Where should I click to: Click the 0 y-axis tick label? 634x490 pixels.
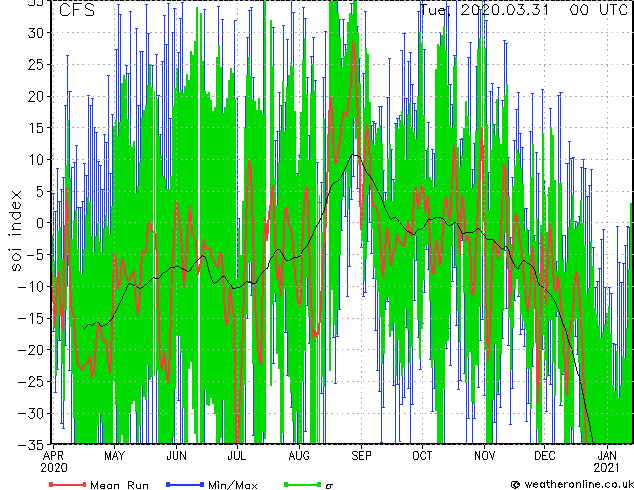coord(41,223)
